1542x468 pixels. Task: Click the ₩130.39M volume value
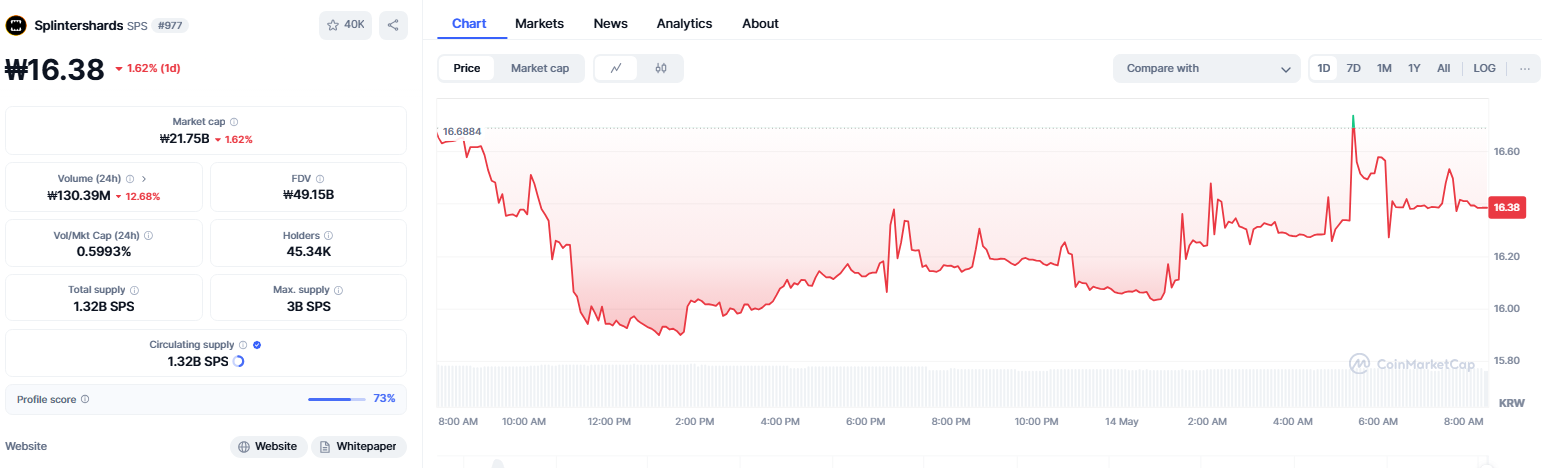[x=79, y=195]
